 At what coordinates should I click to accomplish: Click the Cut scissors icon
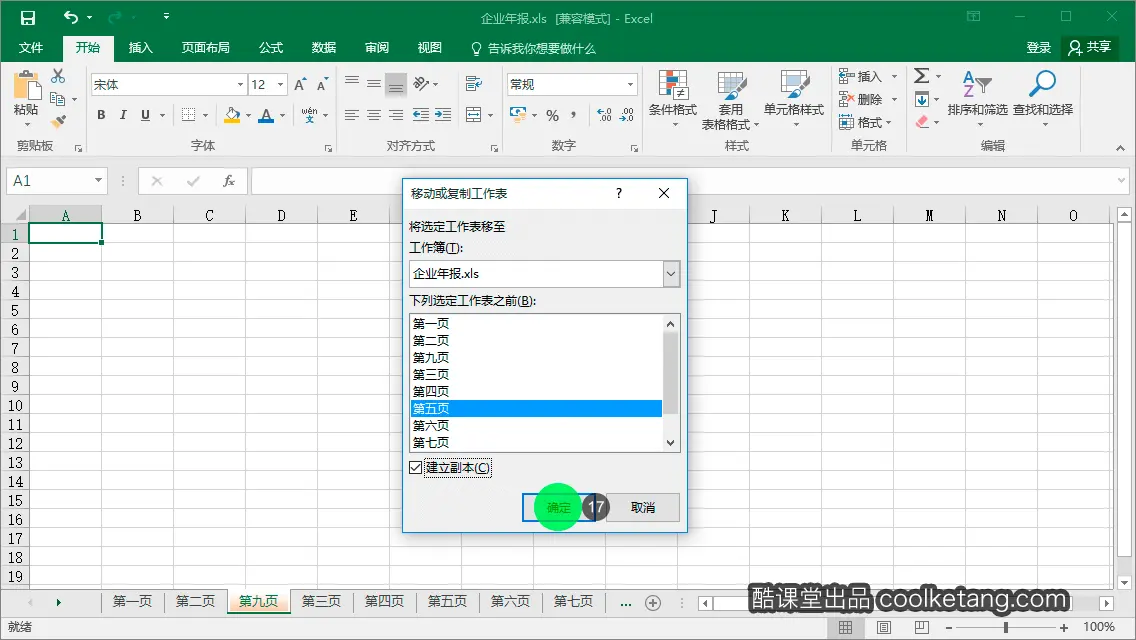point(58,76)
